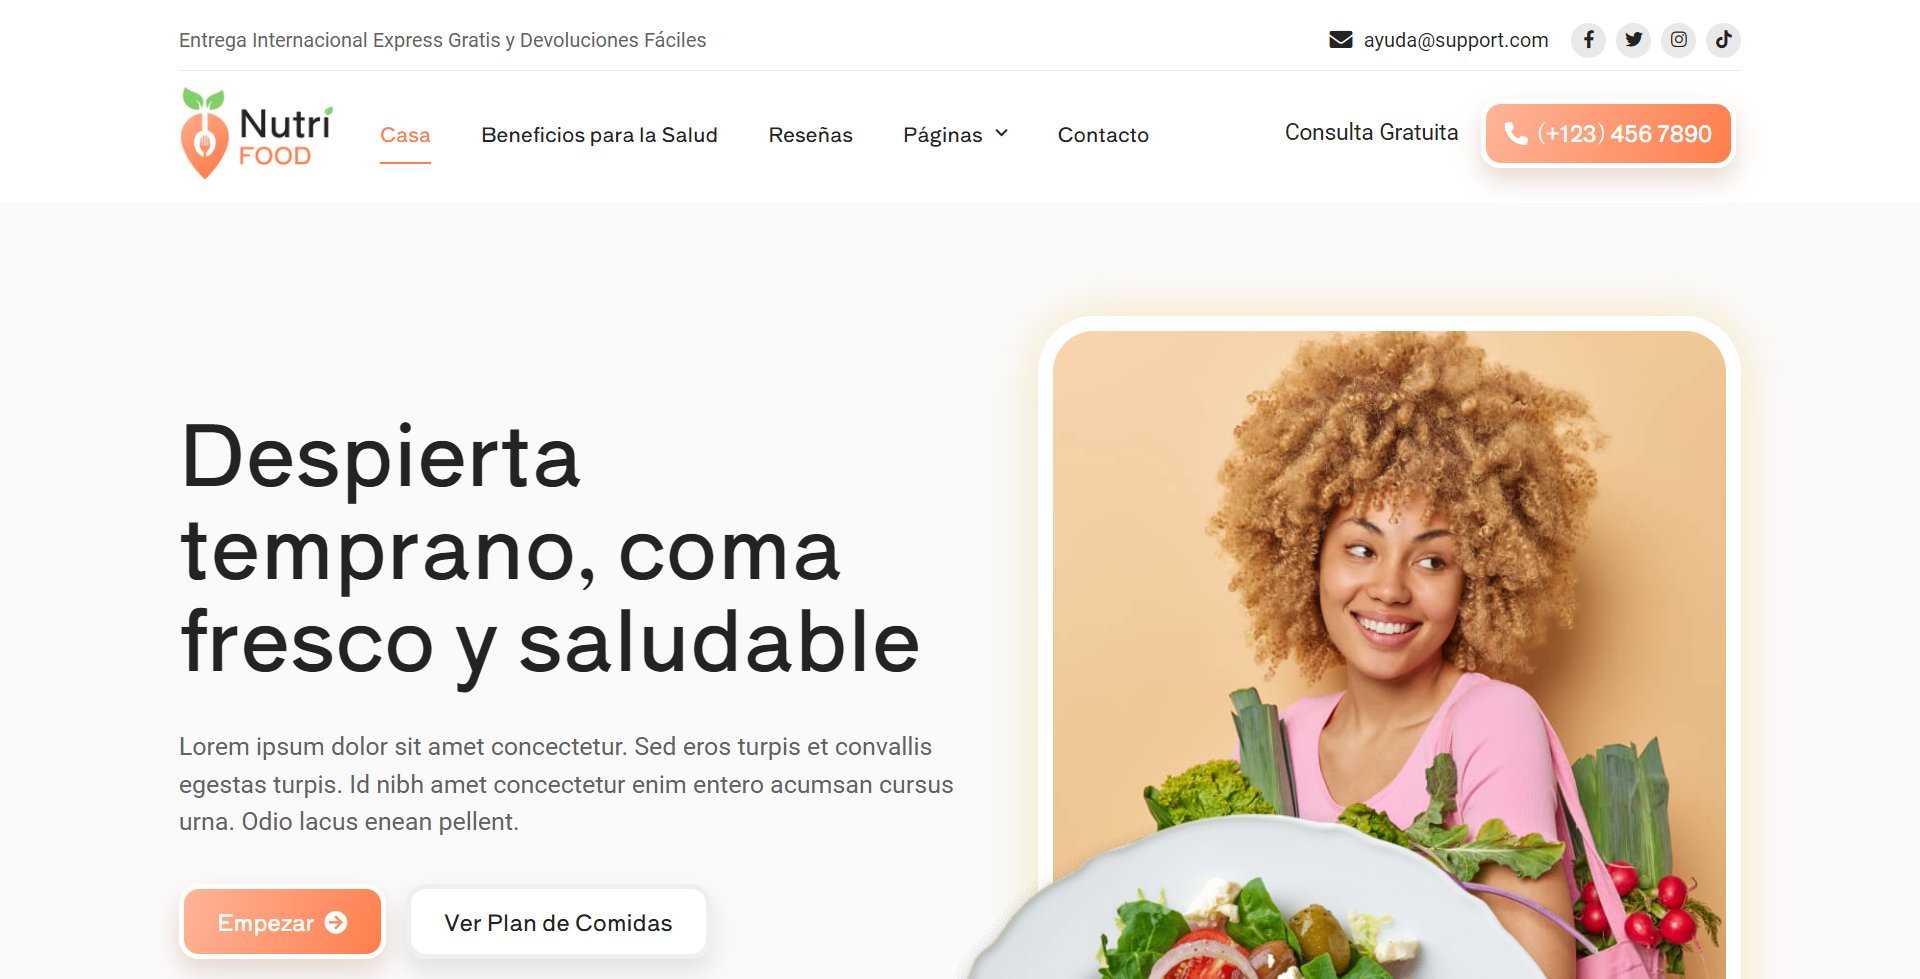1920x979 pixels.
Task: Click the arrow icon on Empezar button
Action: click(337, 922)
